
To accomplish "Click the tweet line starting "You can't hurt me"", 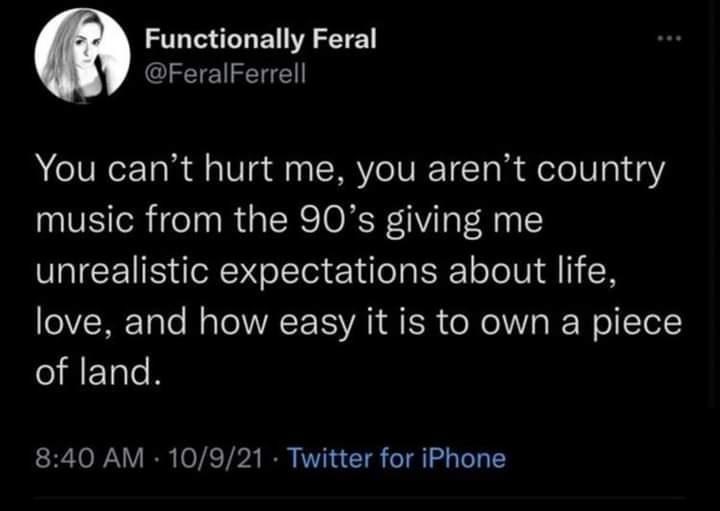I will [350, 169].
